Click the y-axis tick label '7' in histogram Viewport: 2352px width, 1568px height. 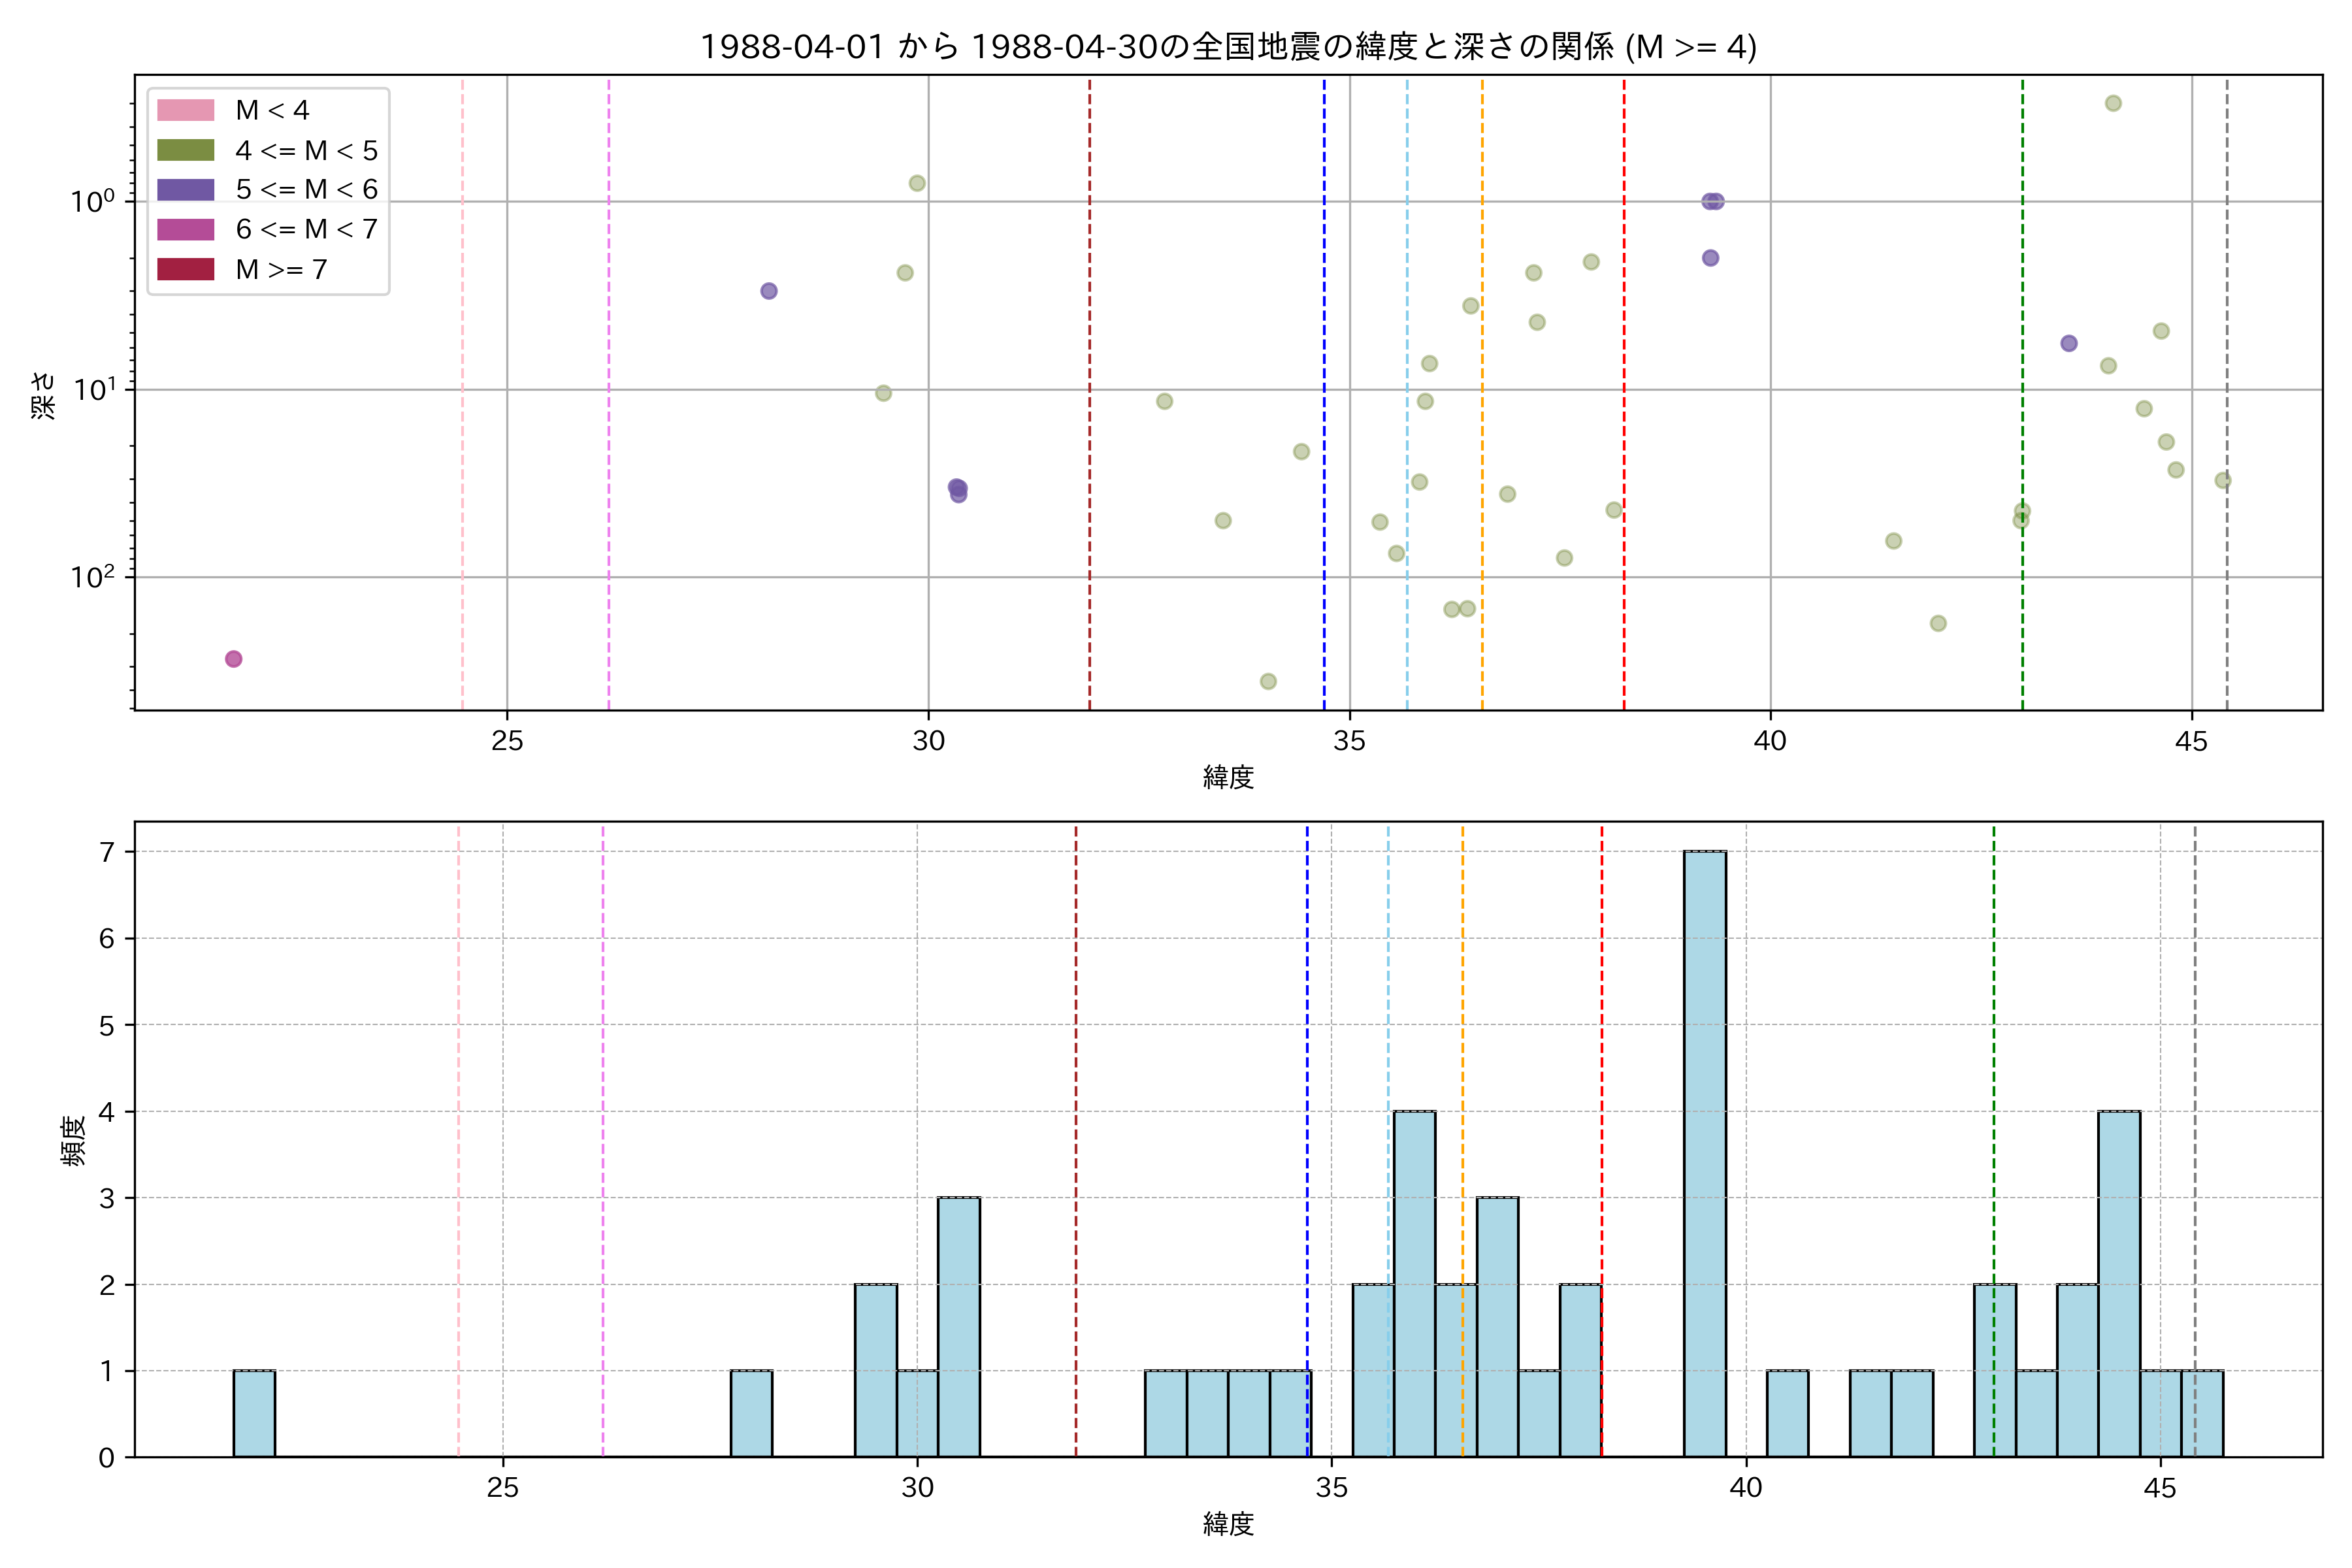coord(106,852)
